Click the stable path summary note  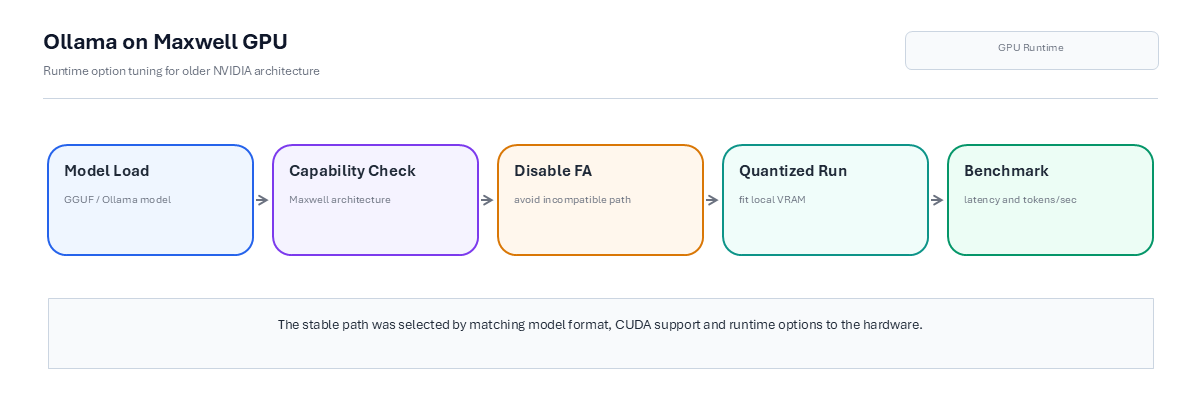pos(600,333)
